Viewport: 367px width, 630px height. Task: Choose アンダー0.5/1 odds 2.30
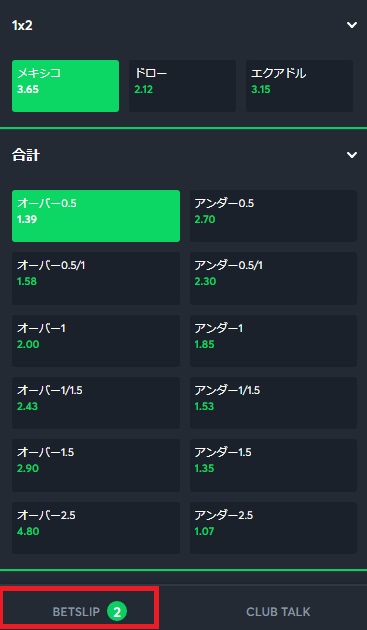273,278
